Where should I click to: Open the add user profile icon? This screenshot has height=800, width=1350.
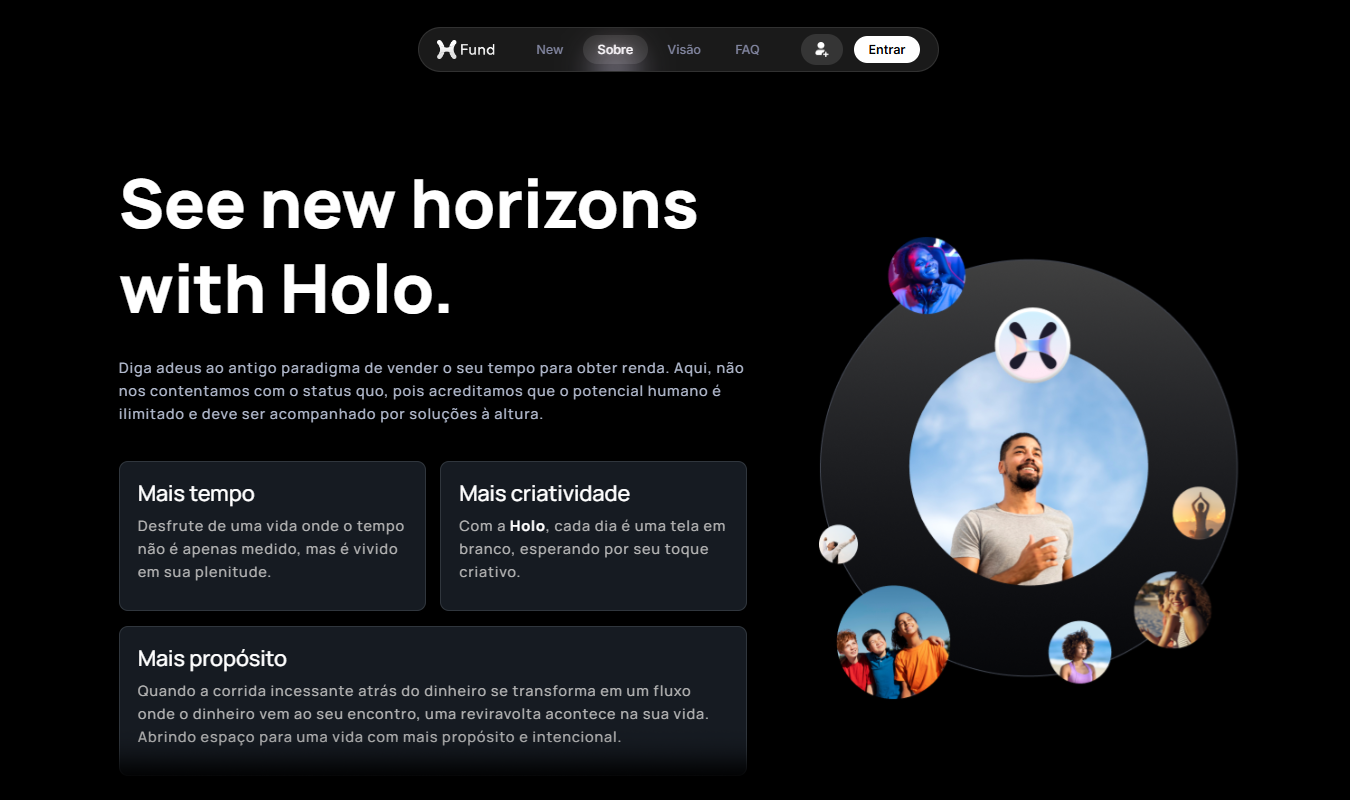822,49
